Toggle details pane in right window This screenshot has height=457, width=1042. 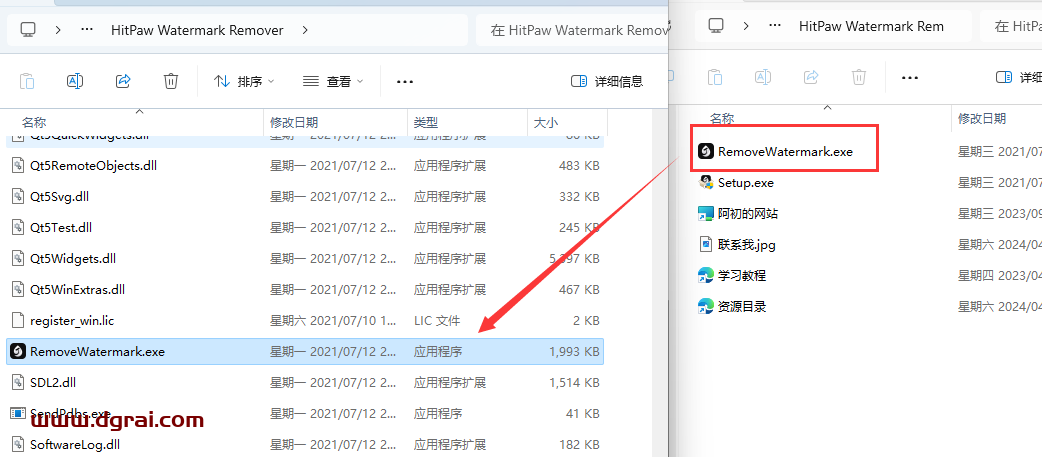click(1019, 77)
